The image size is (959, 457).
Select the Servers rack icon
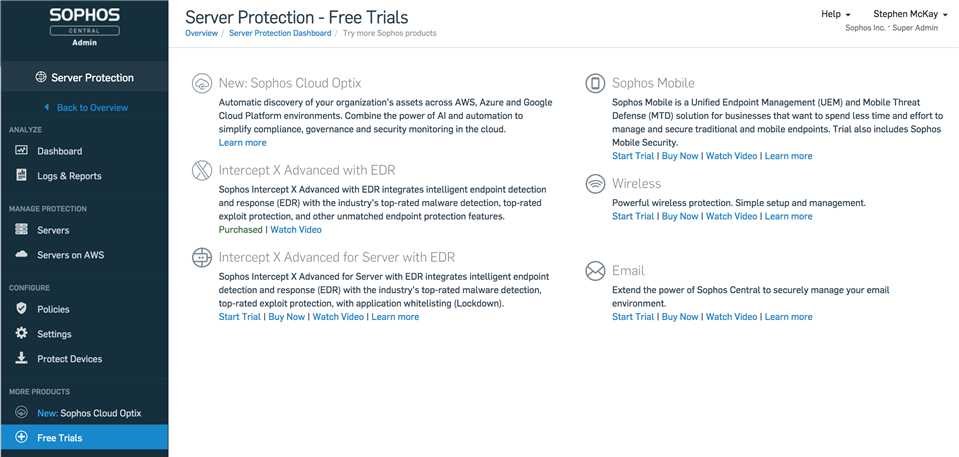click(x=21, y=230)
